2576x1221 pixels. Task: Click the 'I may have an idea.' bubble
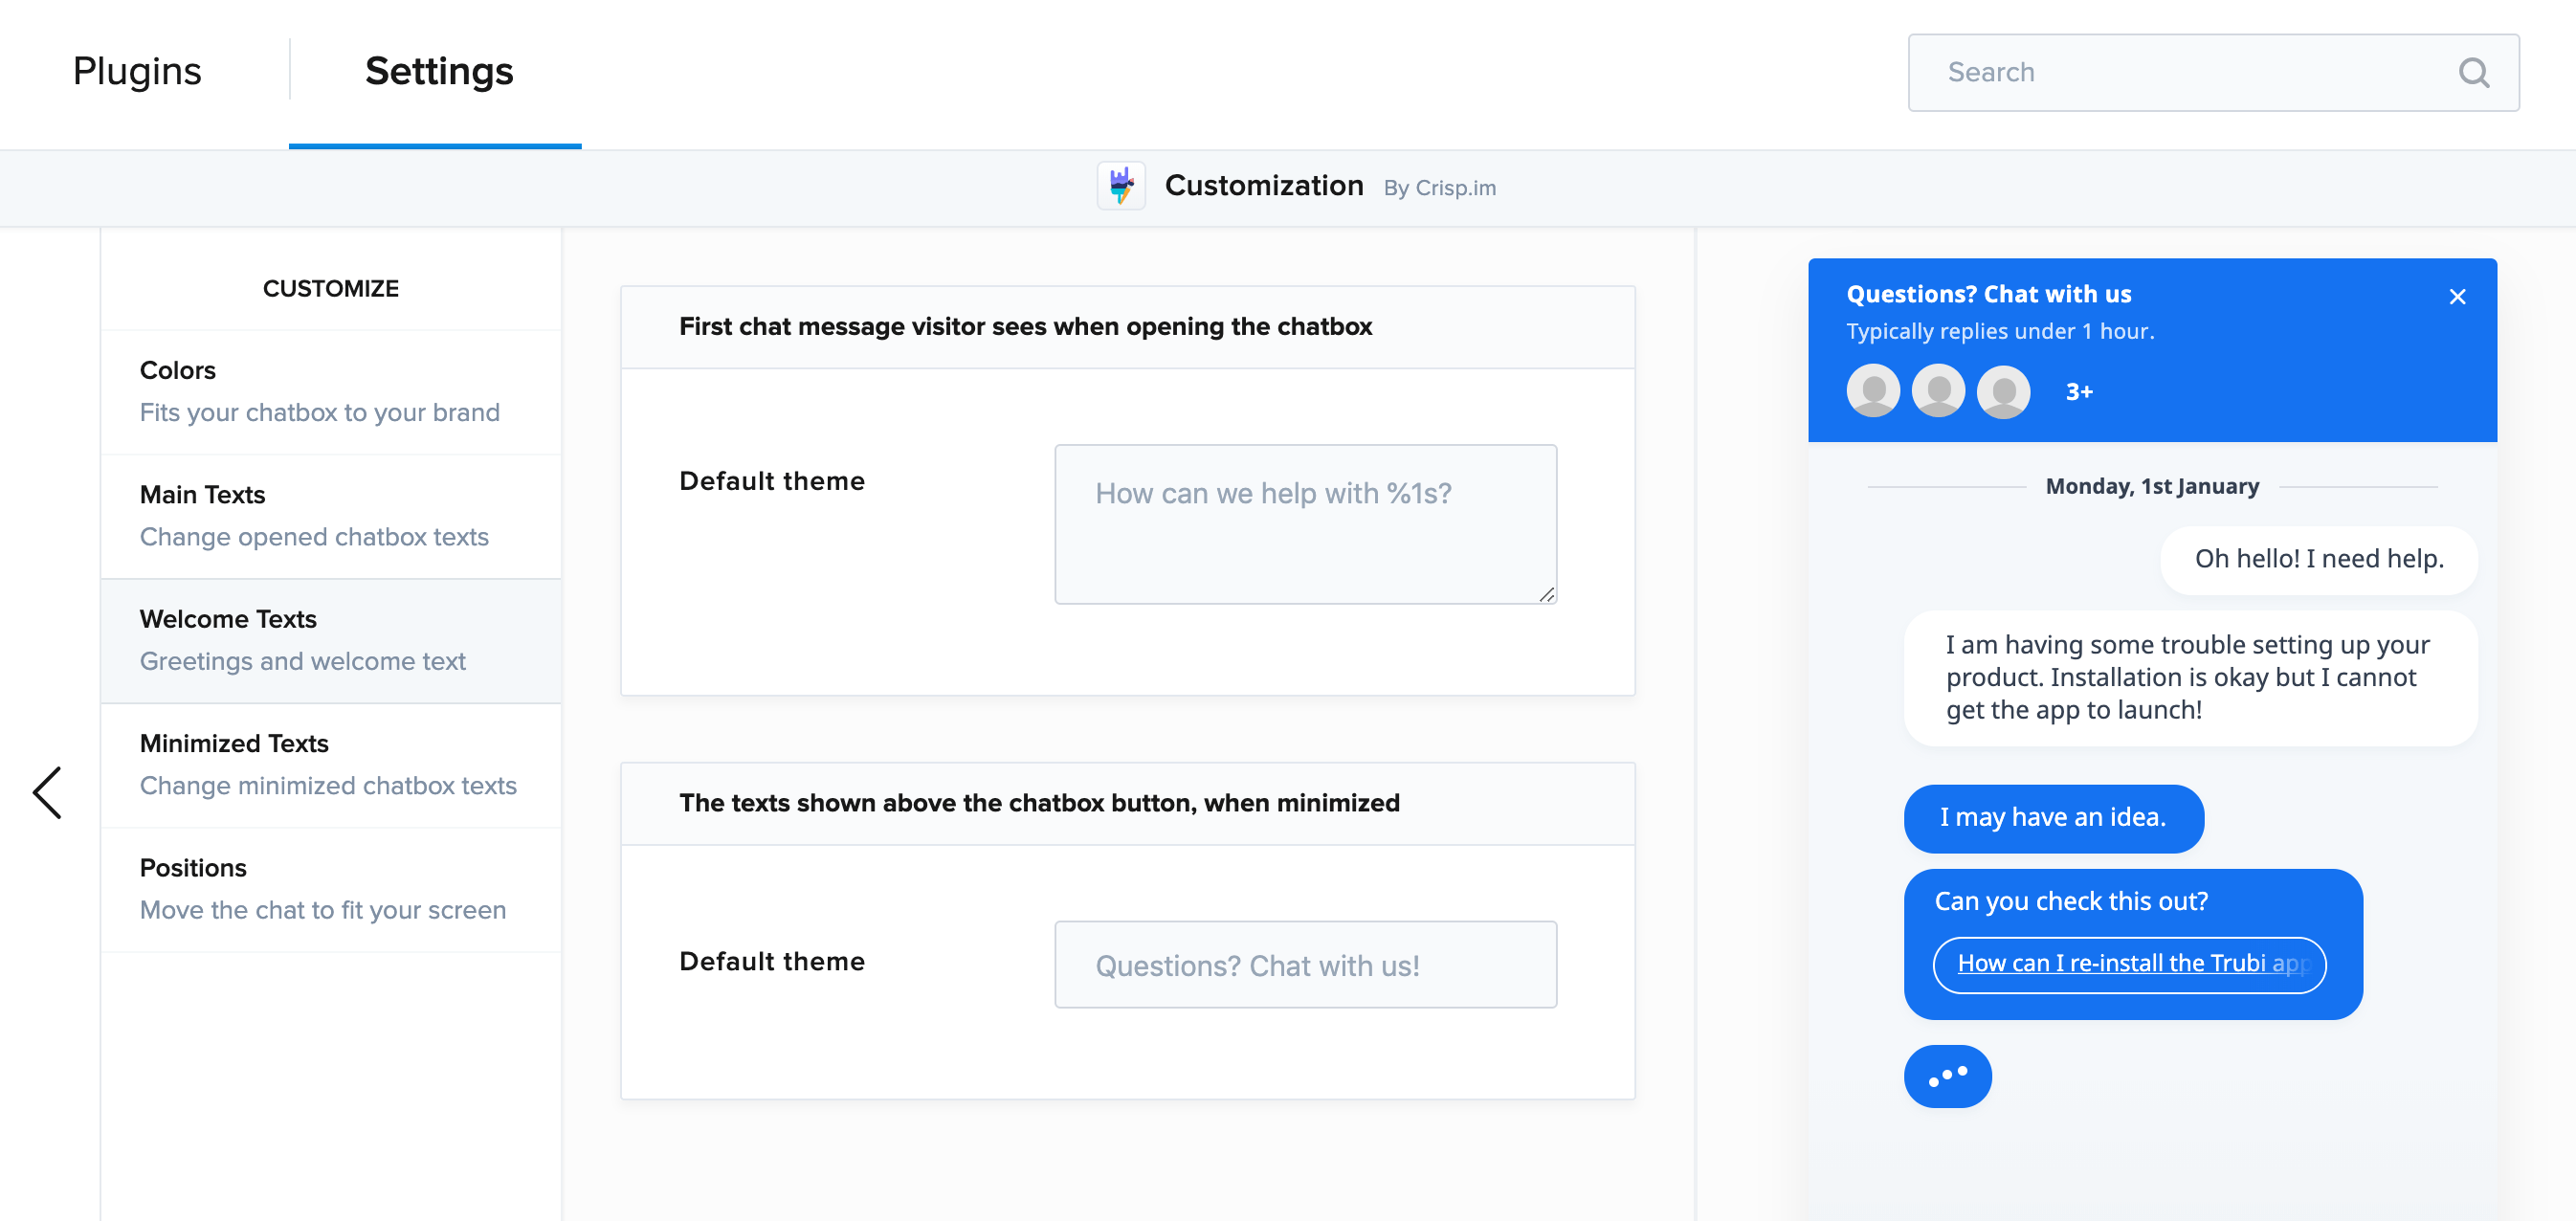(2053, 818)
